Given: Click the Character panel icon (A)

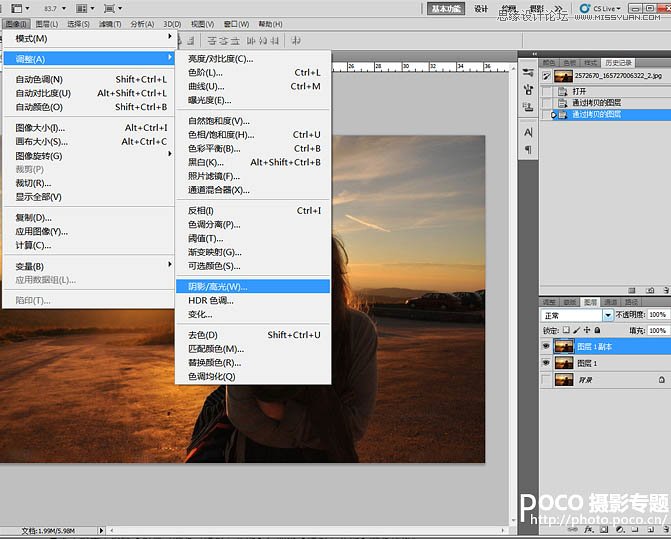Looking at the screenshot, I should point(528,134).
